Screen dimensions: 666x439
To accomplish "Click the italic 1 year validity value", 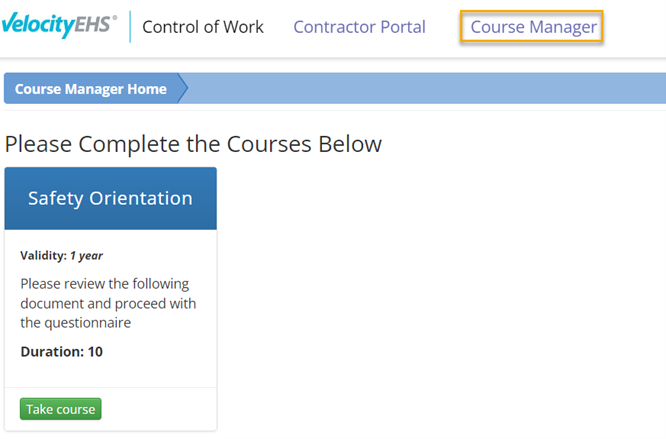I will point(86,256).
